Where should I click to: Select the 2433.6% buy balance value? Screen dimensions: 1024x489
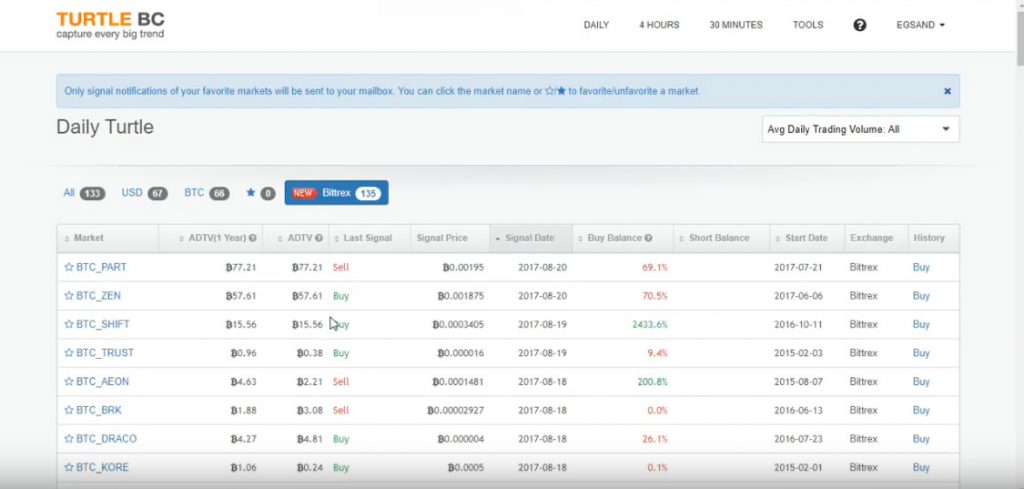pos(650,324)
